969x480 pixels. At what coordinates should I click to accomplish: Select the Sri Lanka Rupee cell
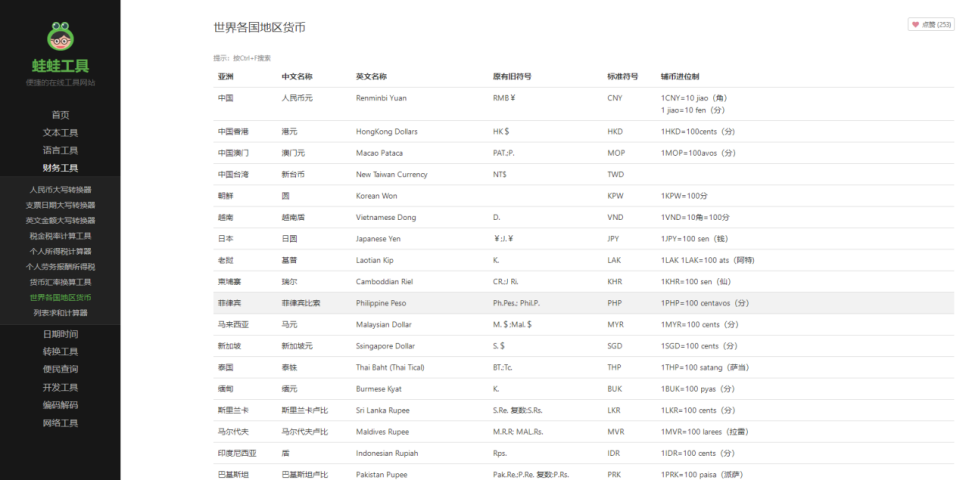[x=383, y=410]
